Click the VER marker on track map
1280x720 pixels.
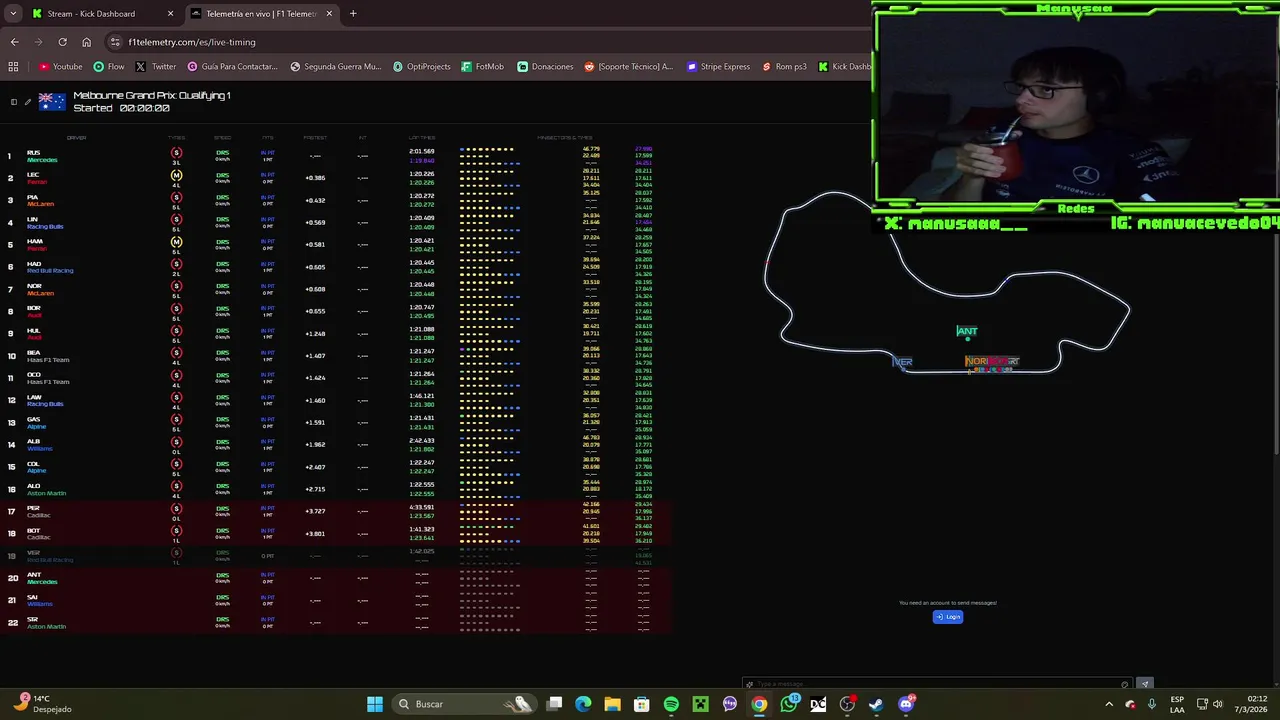pos(902,362)
